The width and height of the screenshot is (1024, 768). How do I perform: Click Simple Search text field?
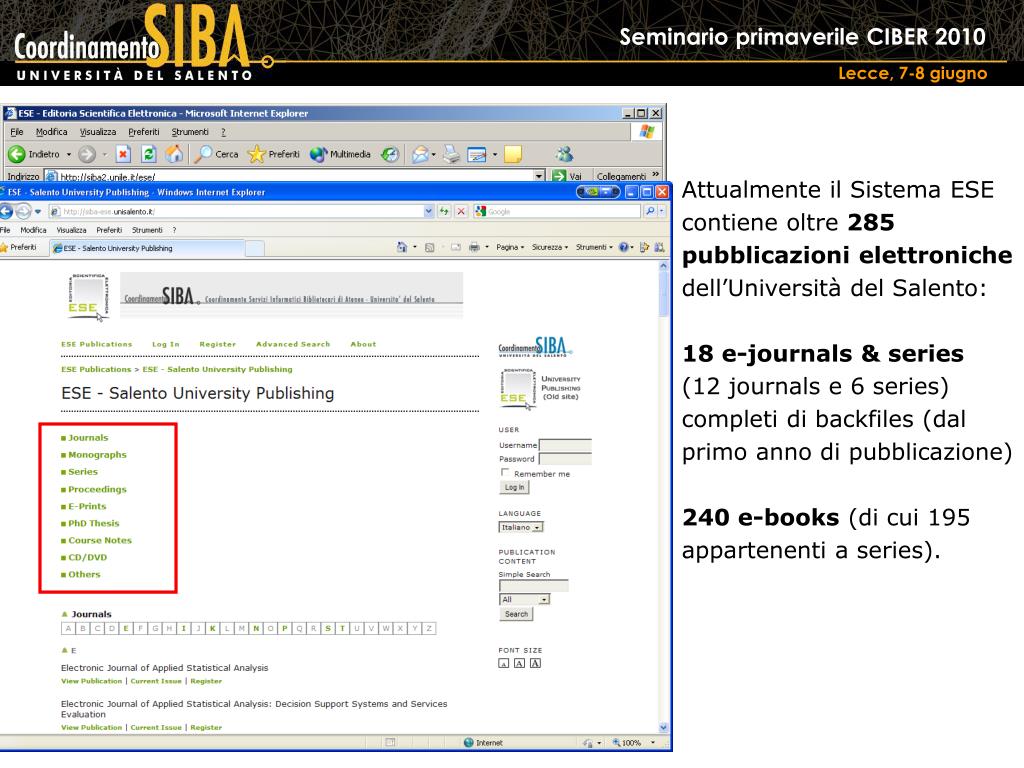click(x=534, y=585)
